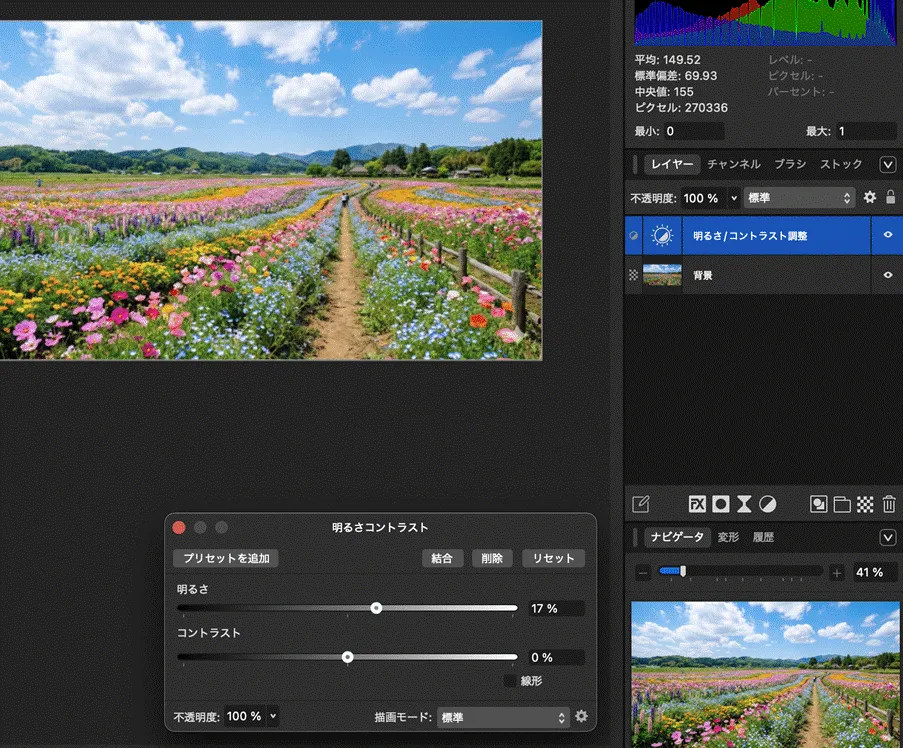This screenshot has width=903, height=748.
Task: Open the blend mode dropdown showing 標準
Action: click(797, 198)
